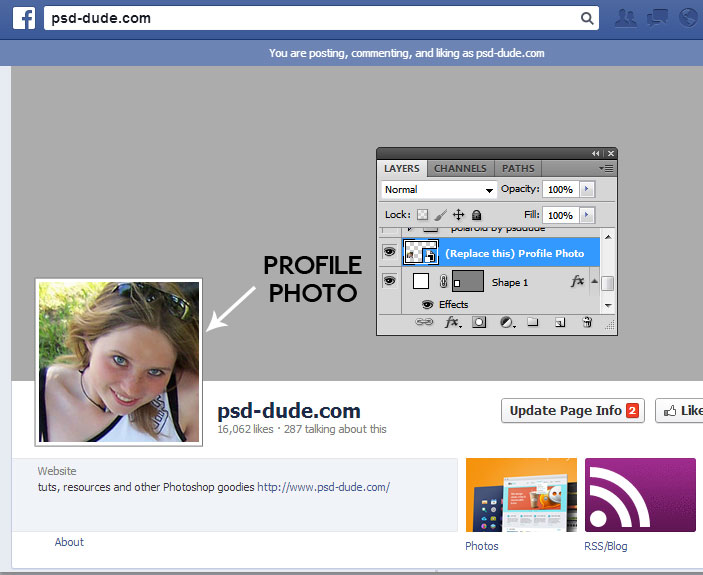The height and width of the screenshot is (575, 703).
Task: Click the chain link icon on Shape 1
Action: click(443, 281)
